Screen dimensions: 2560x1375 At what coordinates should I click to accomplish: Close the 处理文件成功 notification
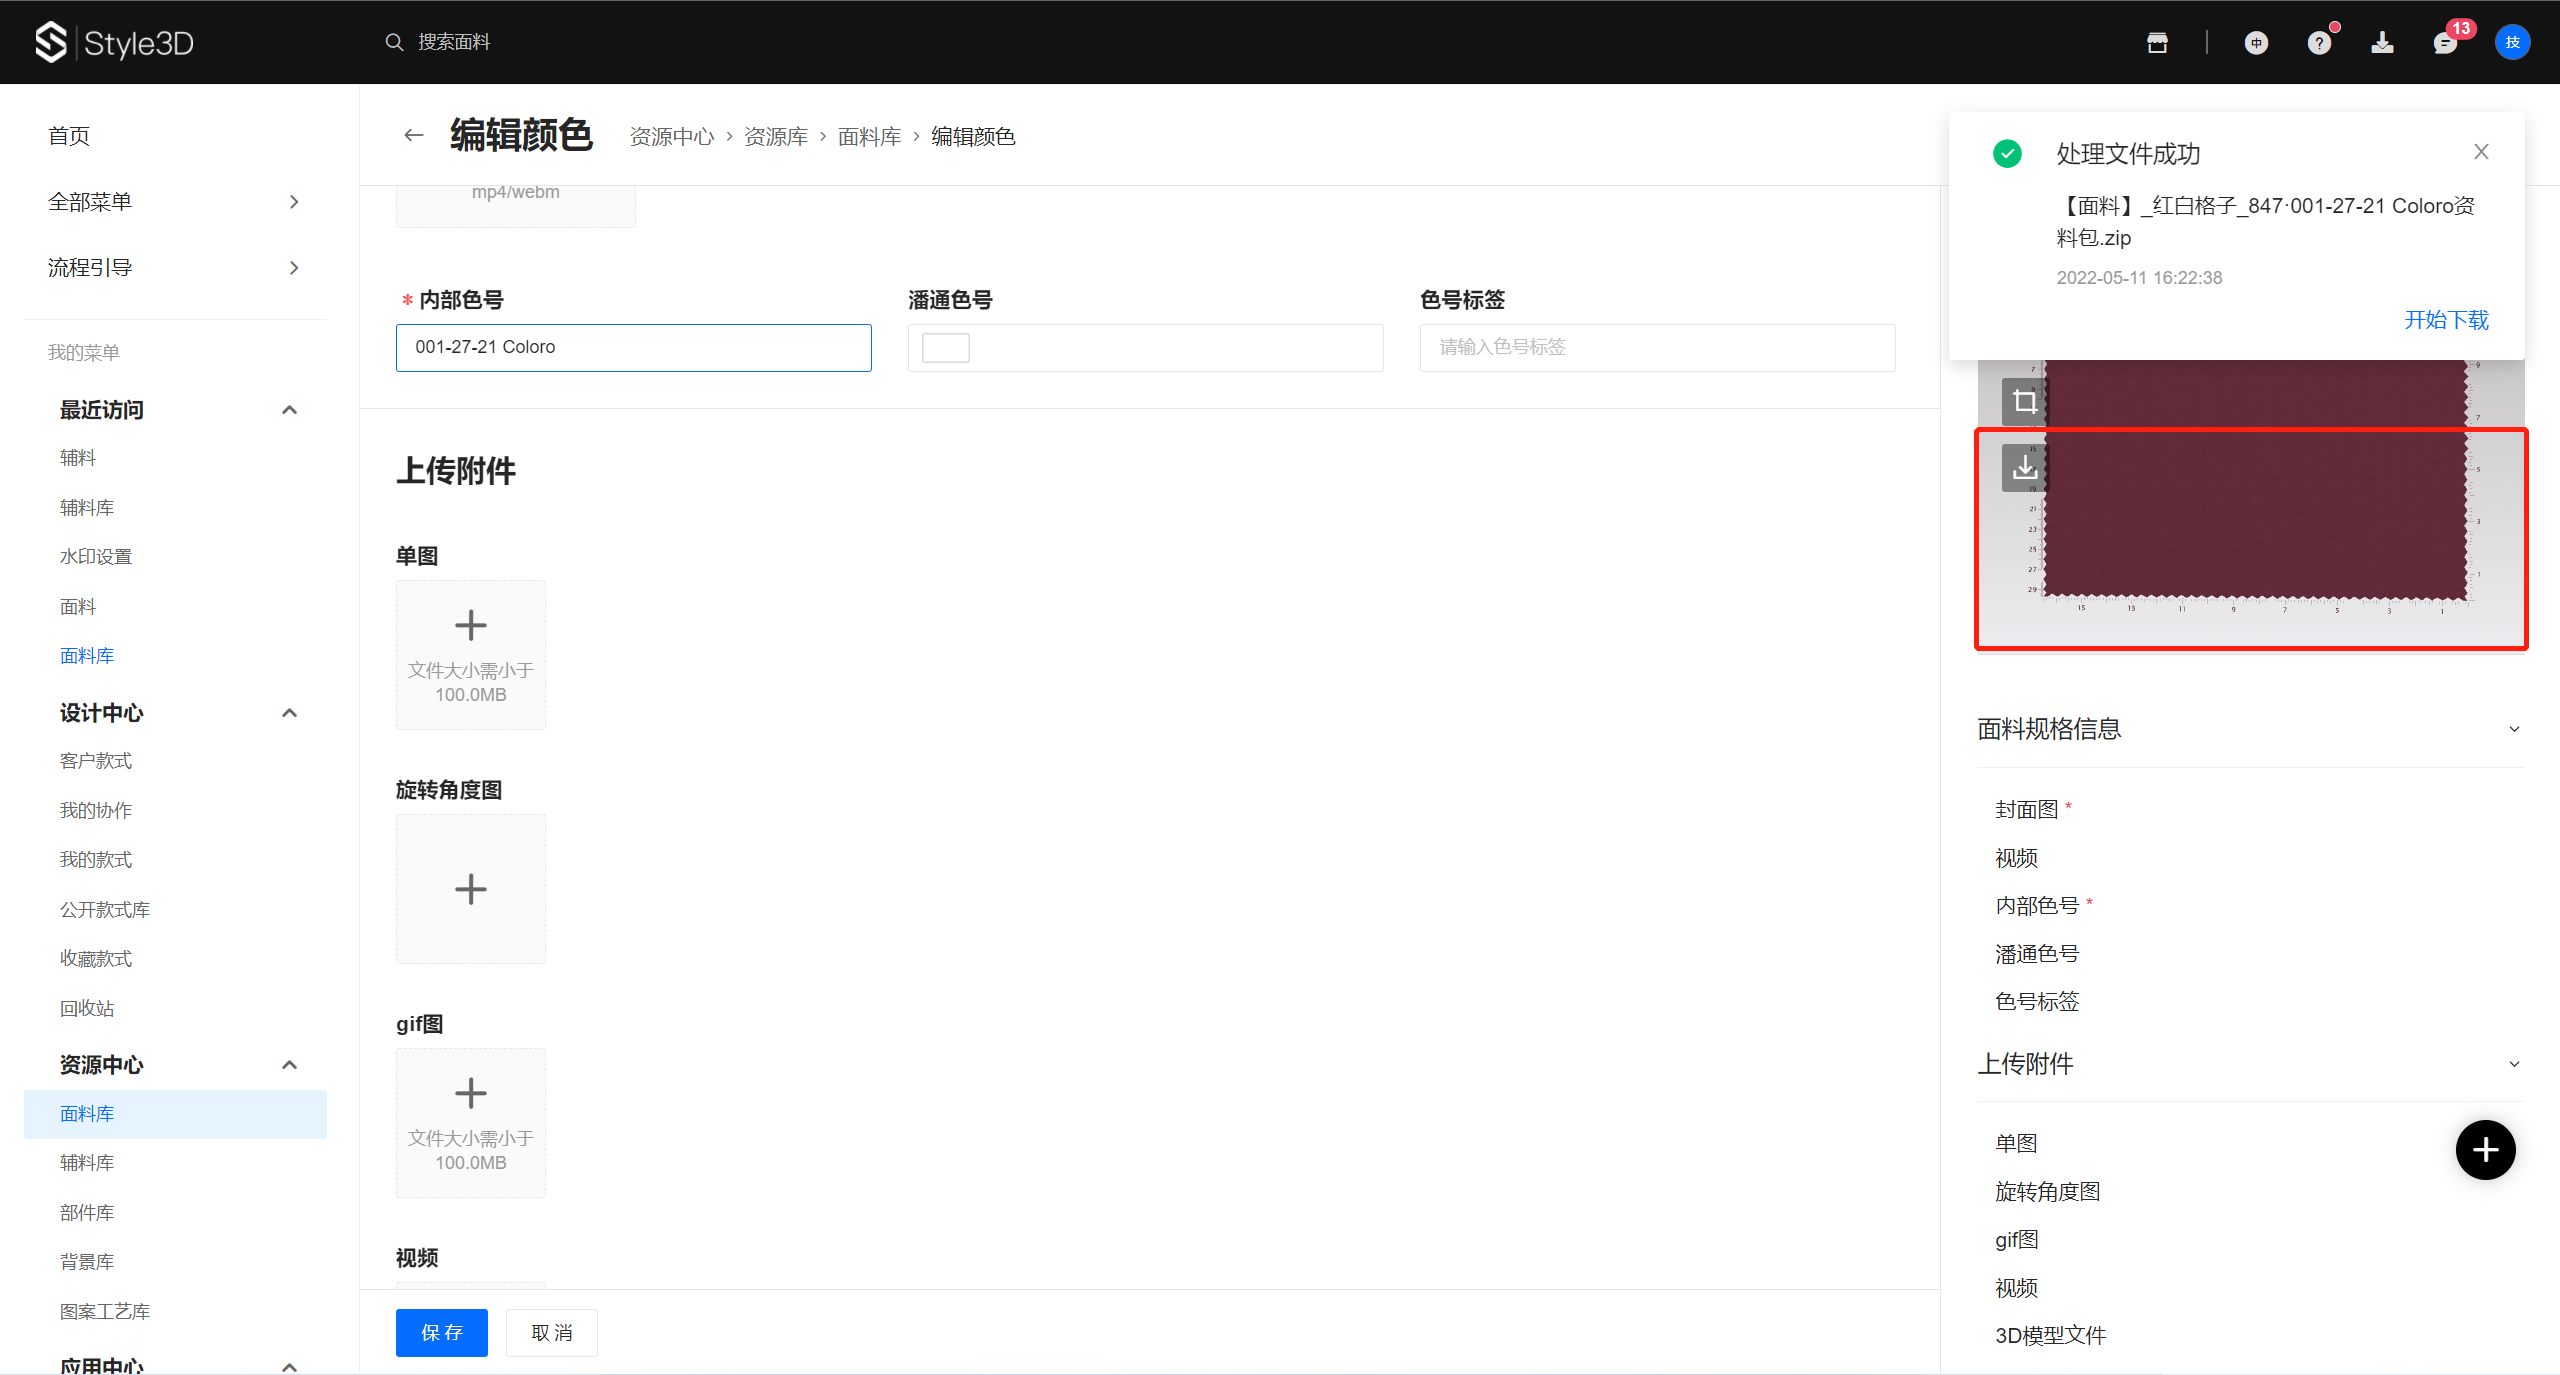[2481, 152]
